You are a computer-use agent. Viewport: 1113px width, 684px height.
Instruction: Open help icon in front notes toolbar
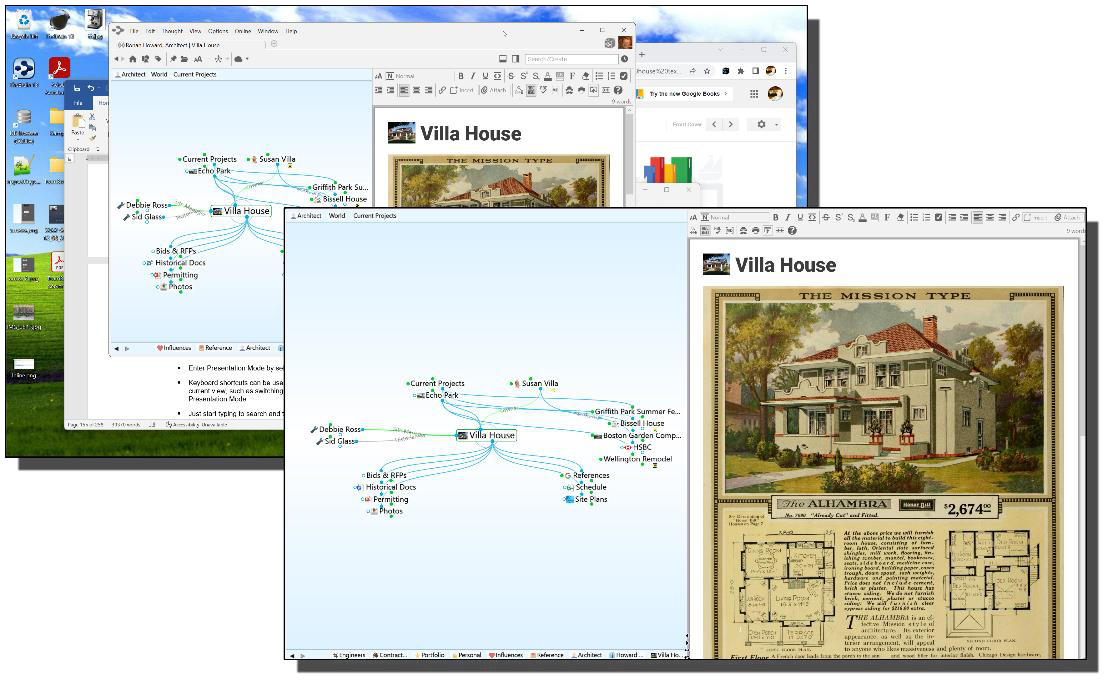pos(793,231)
